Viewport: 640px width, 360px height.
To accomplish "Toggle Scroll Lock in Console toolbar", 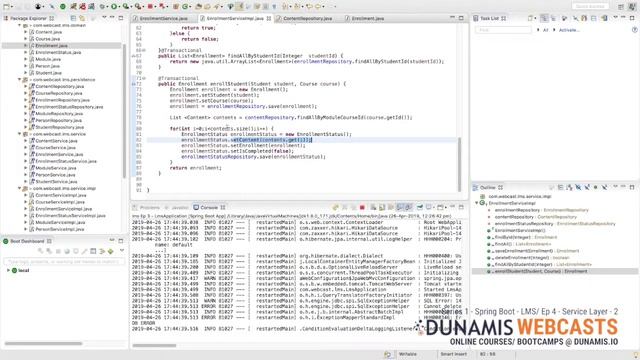I will pos(382,207).
